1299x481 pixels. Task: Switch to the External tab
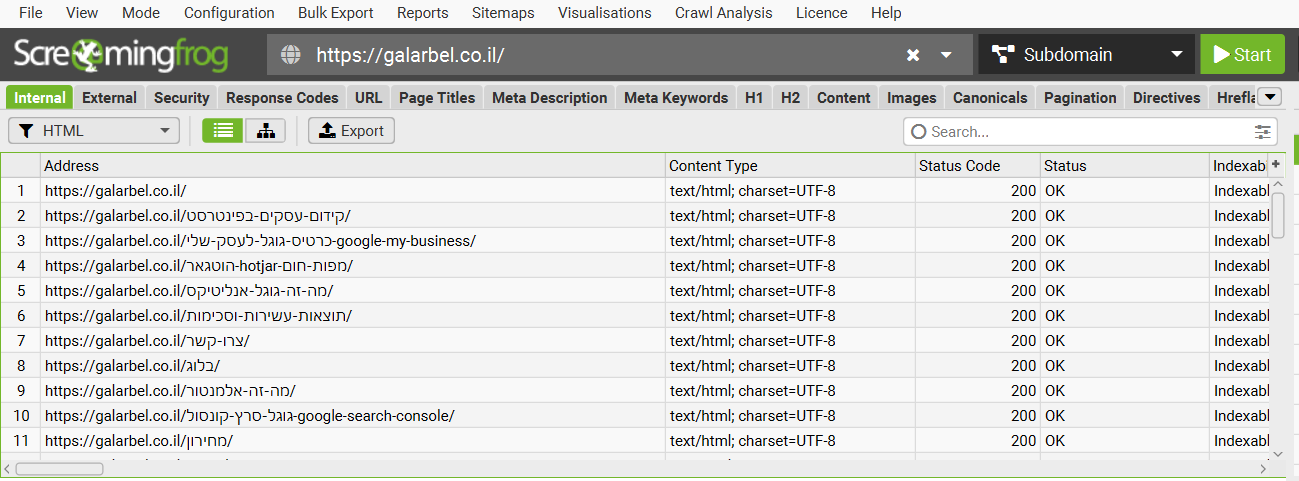coord(110,98)
